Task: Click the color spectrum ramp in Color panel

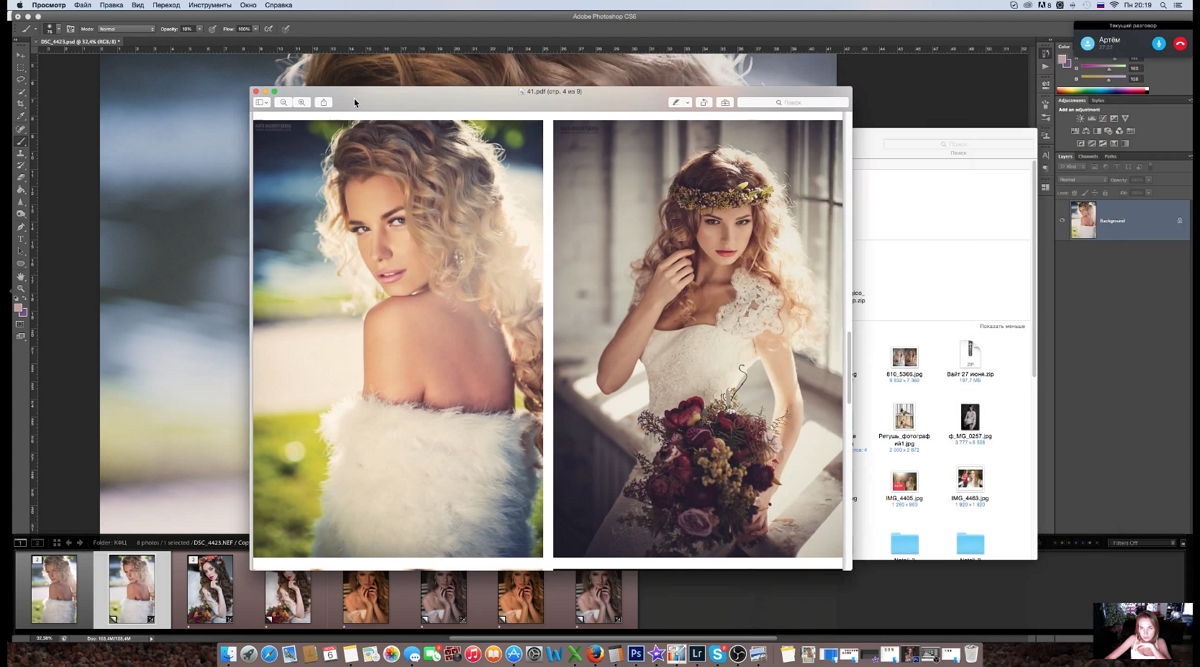Action: point(1102,90)
